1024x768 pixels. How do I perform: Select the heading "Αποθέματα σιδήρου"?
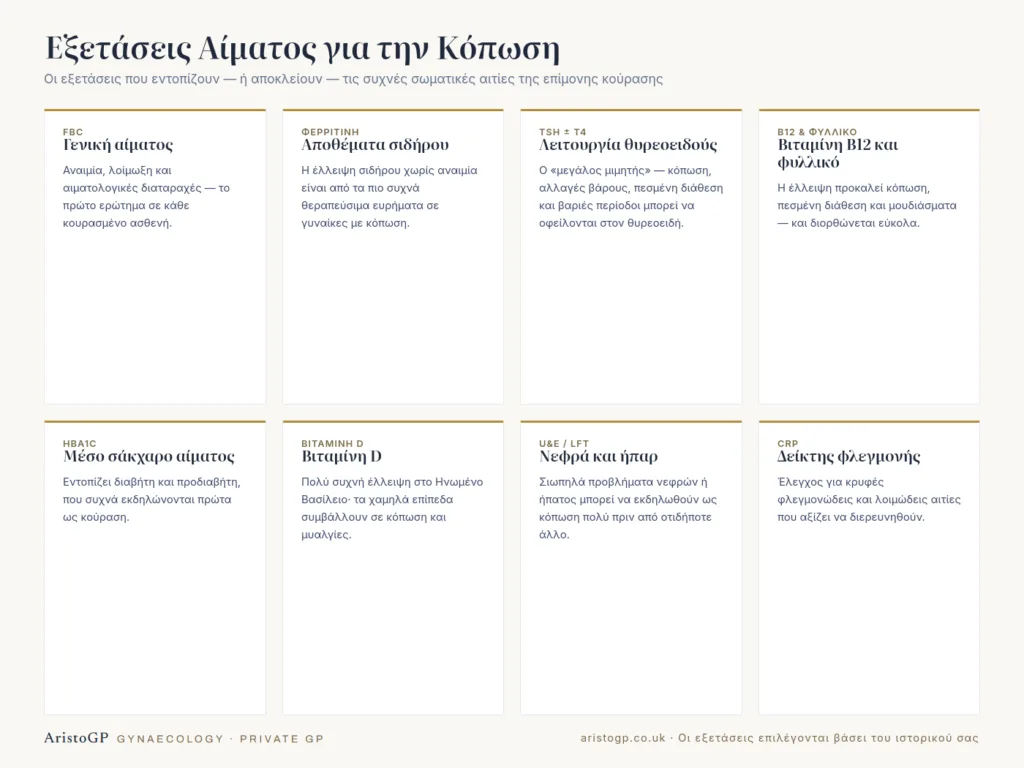(375, 145)
